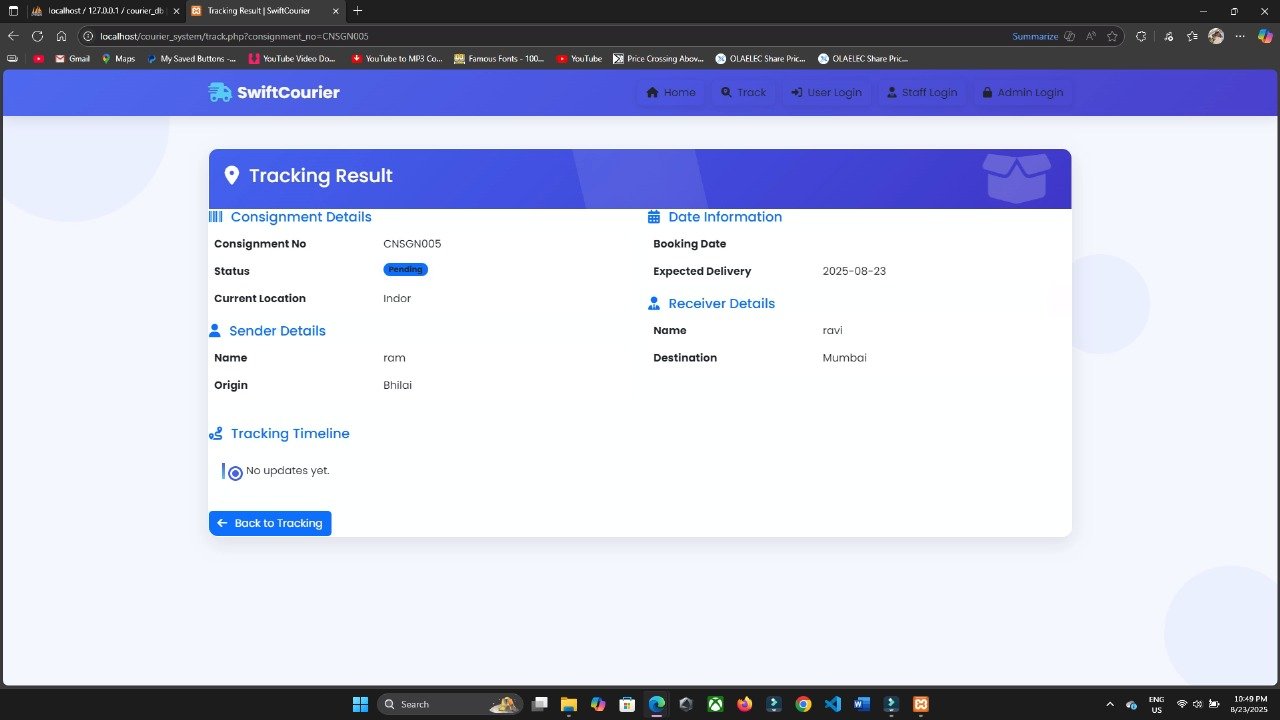Open Home in the navigation bar

671,93
